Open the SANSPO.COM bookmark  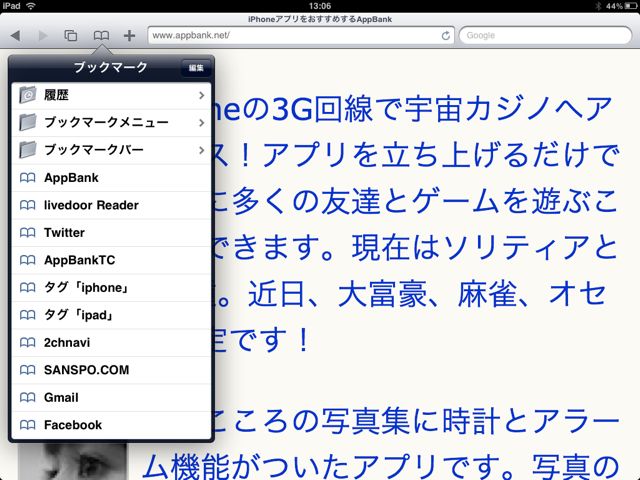(111, 370)
